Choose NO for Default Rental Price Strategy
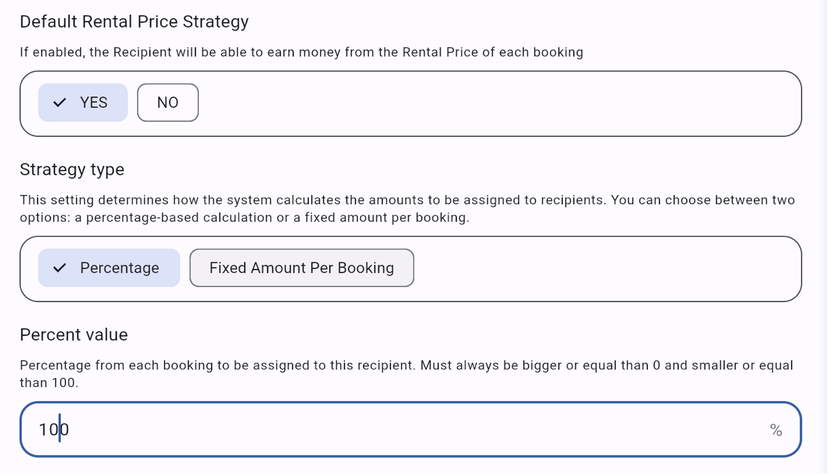This screenshot has height=476, width=828. pos(168,103)
